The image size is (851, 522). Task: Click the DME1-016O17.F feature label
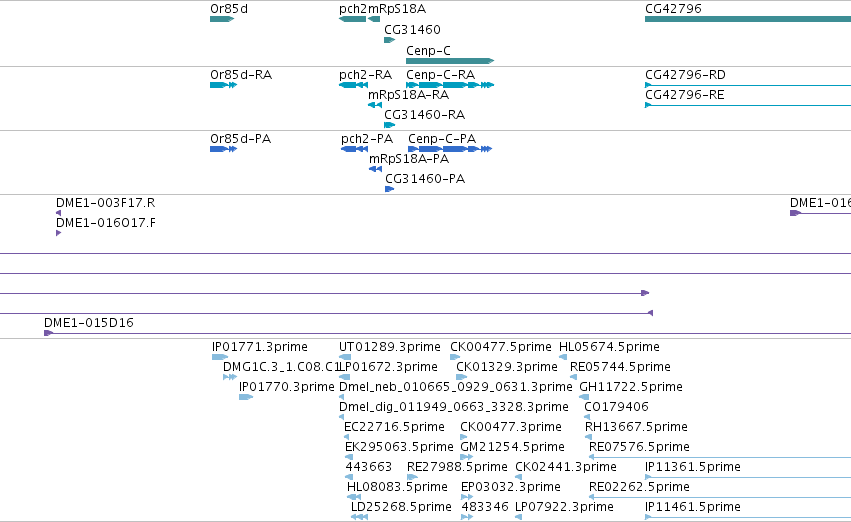[105, 223]
